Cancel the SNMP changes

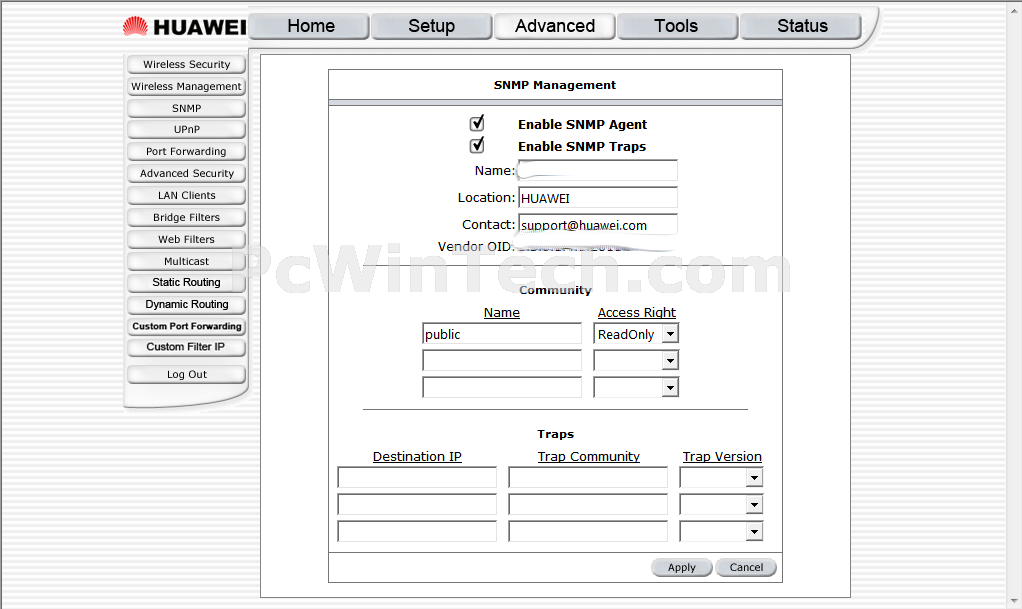[746, 567]
